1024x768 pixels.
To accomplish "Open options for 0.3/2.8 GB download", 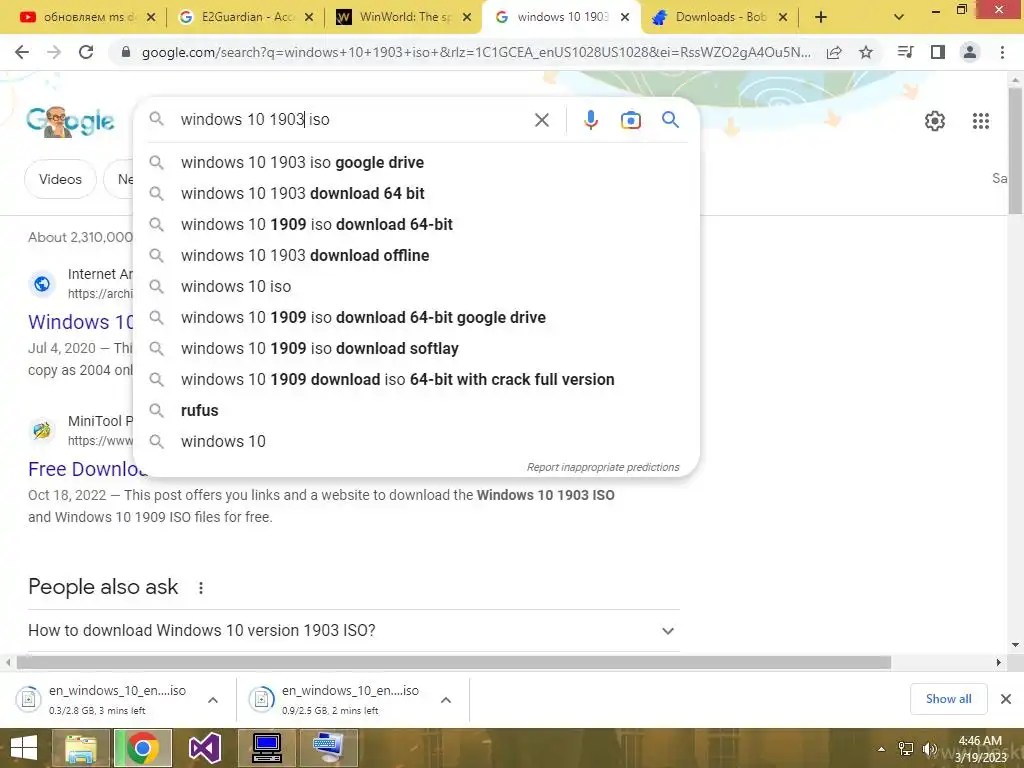I will coord(213,700).
